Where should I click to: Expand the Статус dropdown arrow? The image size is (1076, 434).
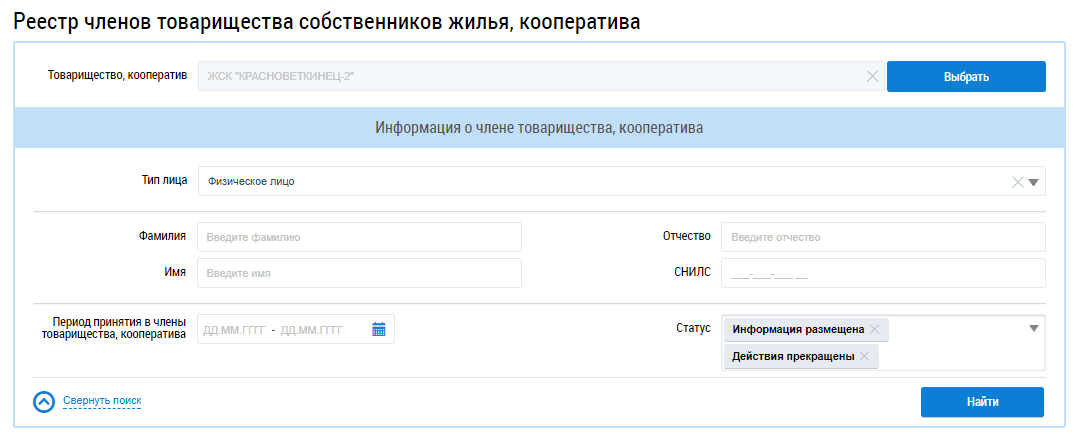pos(1034,327)
